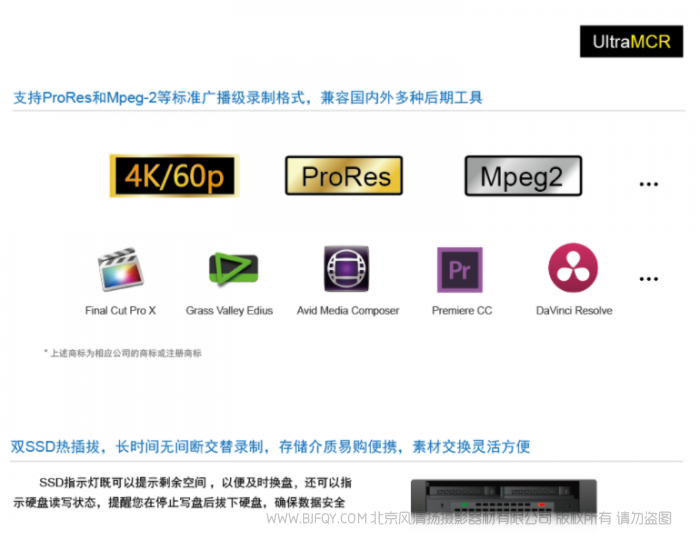Click the Final Cut Pro X clapperboard icon
Viewport: 700px width, 540px height.
[121, 269]
